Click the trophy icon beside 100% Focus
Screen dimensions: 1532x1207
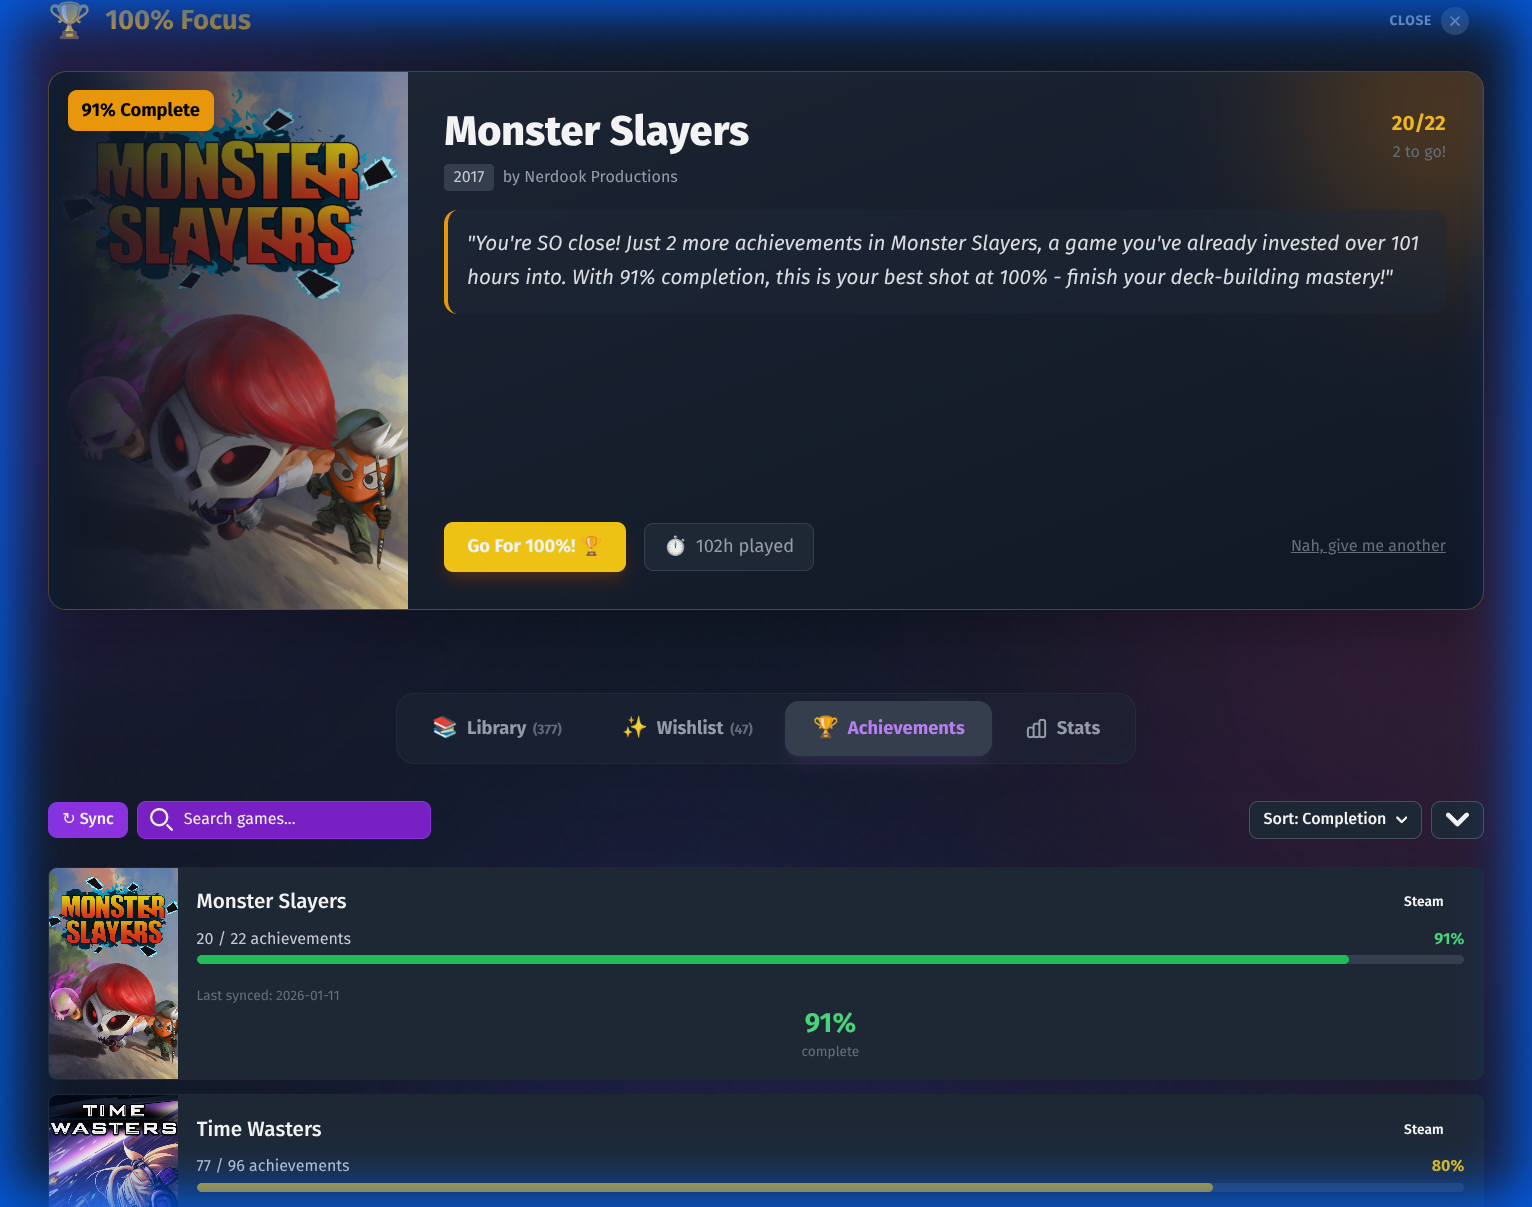69,20
